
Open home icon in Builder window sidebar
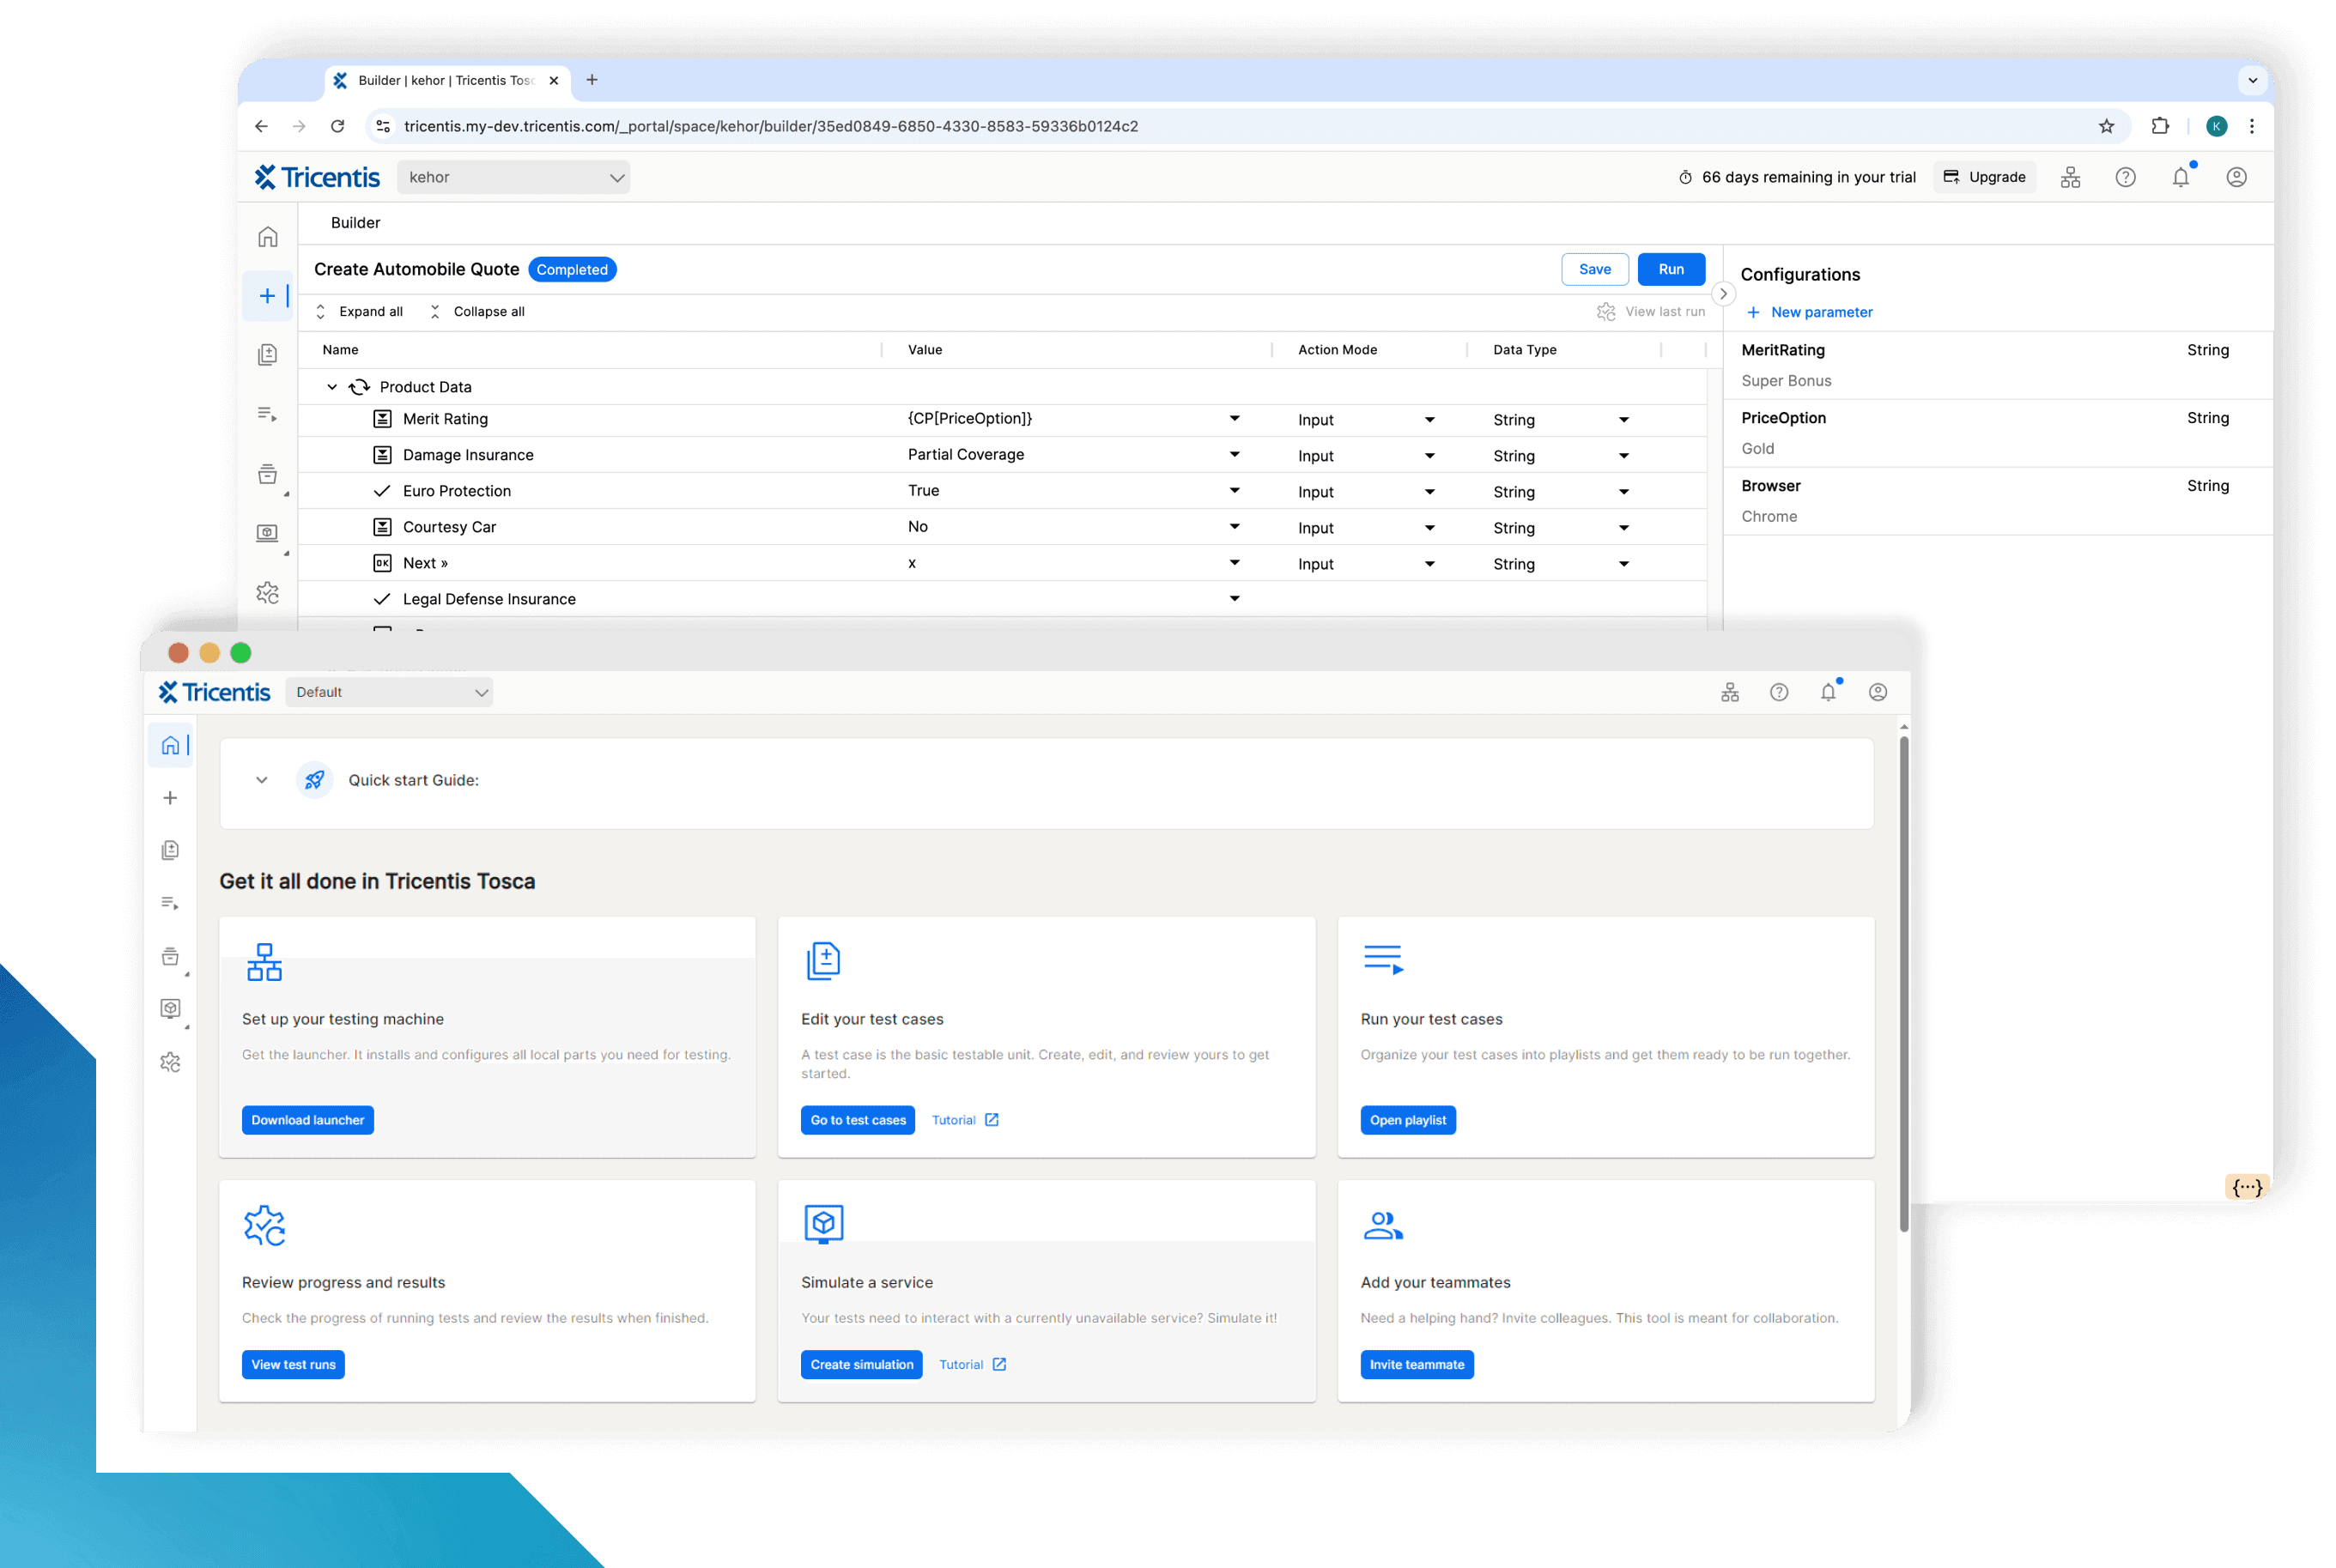267,237
